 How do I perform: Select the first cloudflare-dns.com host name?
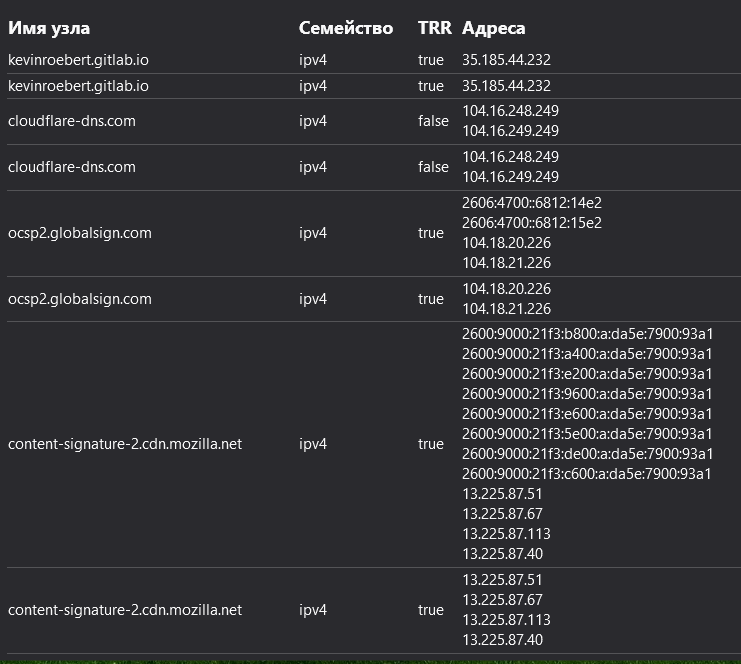click(x=72, y=121)
